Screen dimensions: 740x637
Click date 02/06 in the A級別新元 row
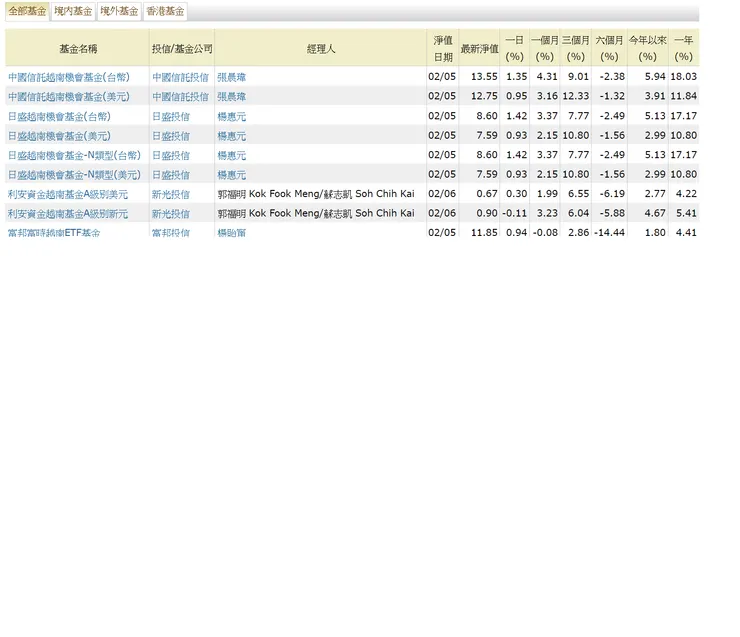[x=442, y=213]
